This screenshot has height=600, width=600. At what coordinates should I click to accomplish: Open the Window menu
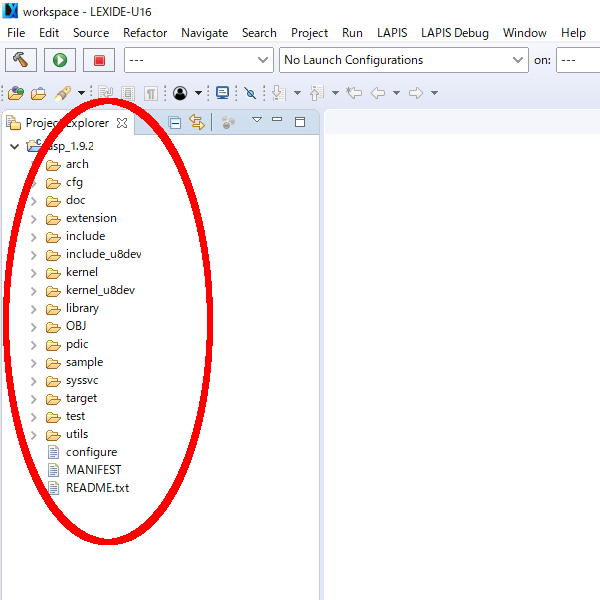pos(525,33)
